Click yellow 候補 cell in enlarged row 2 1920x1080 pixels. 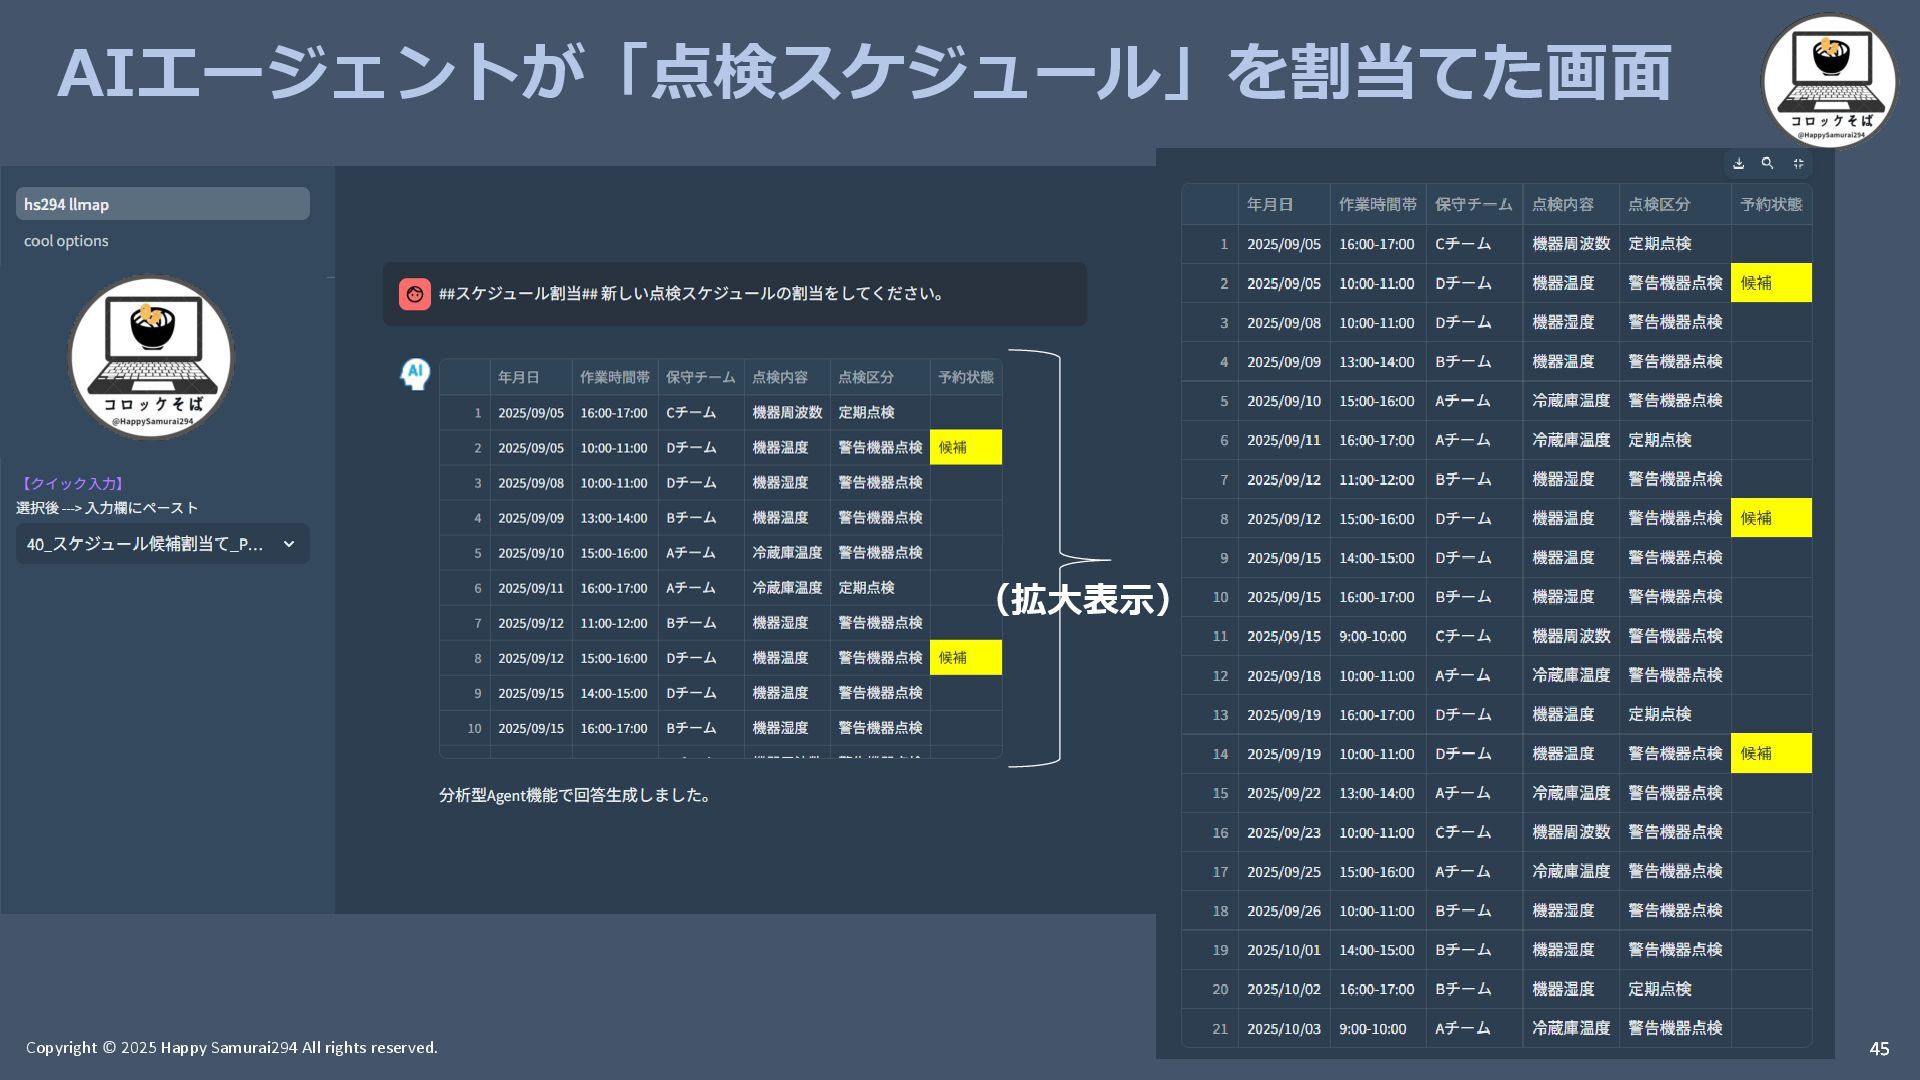click(x=1770, y=283)
